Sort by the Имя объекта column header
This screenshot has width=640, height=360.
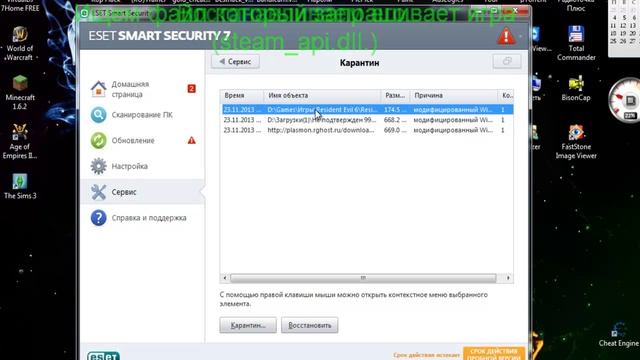coord(322,96)
